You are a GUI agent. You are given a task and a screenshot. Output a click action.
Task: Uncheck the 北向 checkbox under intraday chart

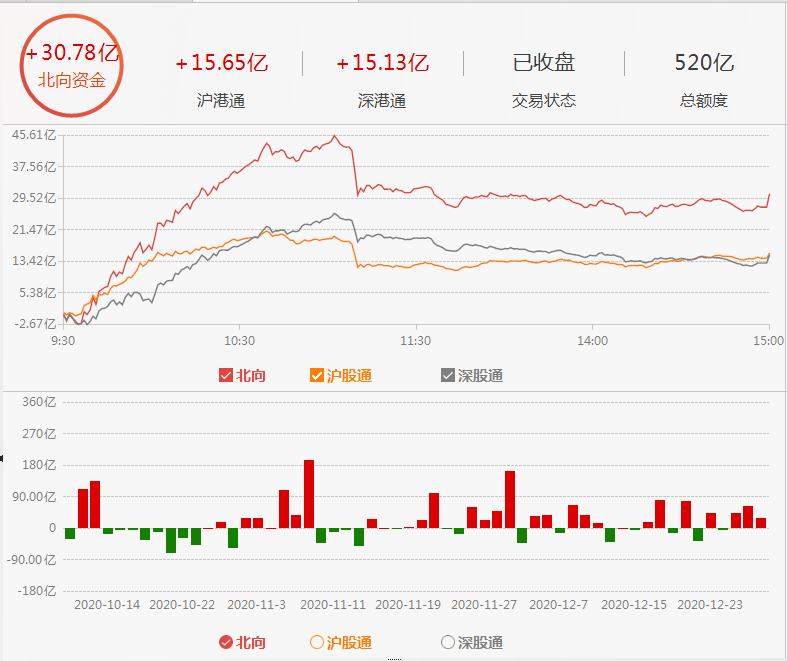(226, 375)
